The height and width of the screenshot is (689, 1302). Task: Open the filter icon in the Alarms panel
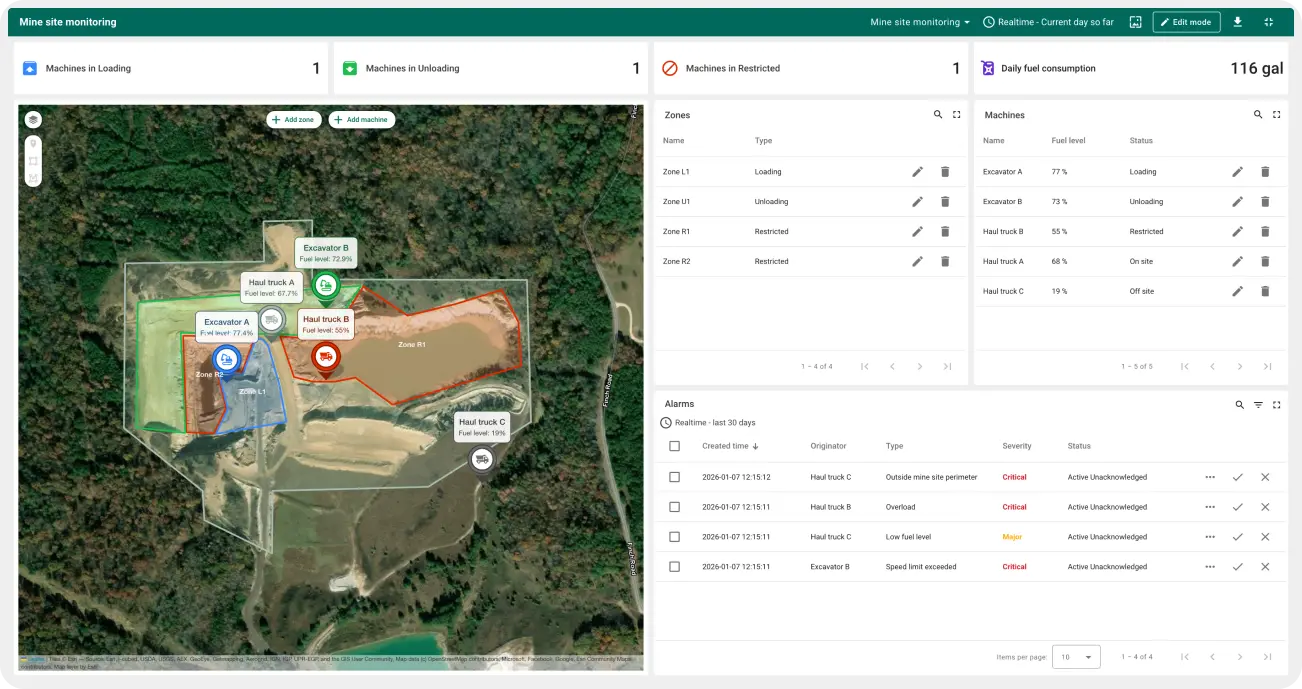point(1258,405)
